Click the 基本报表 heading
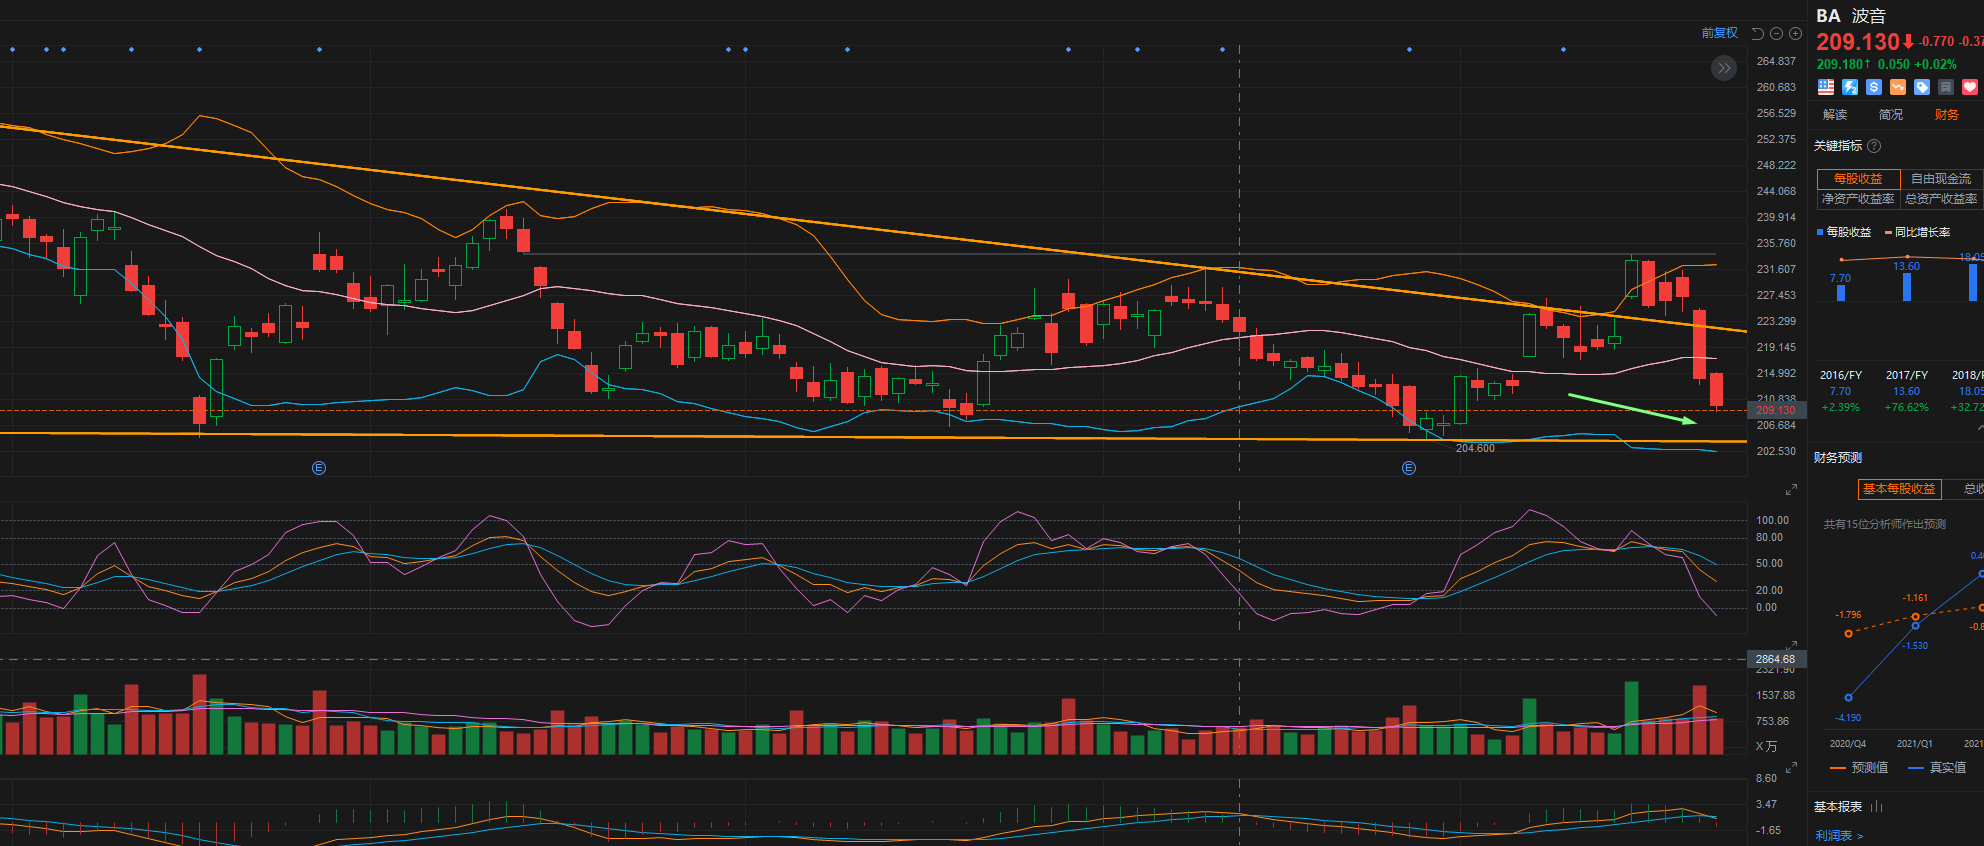The width and height of the screenshot is (1984, 846). pos(1838,807)
